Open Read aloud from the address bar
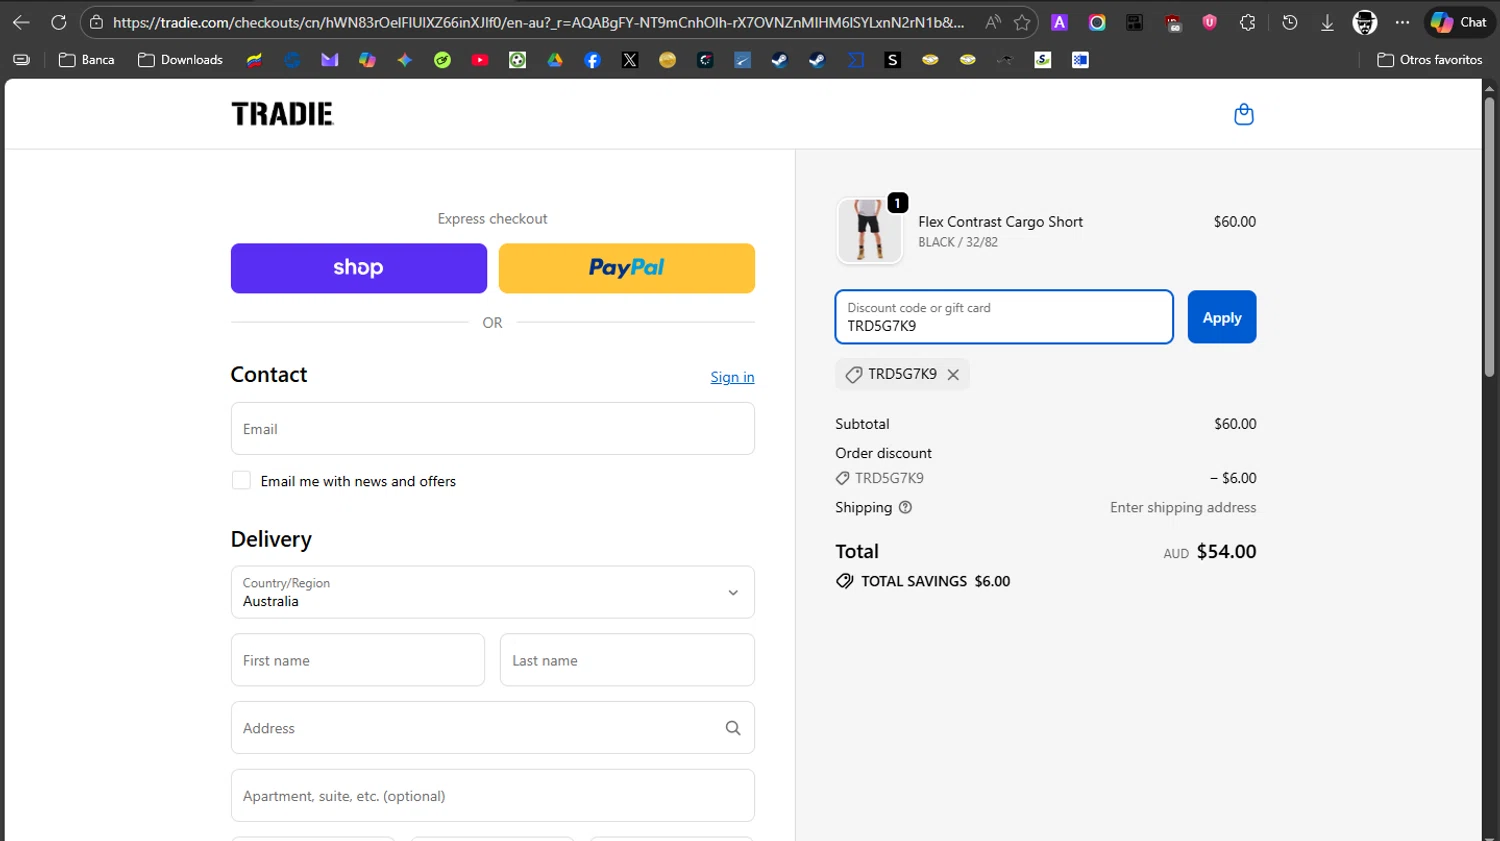 click(992, 22)
